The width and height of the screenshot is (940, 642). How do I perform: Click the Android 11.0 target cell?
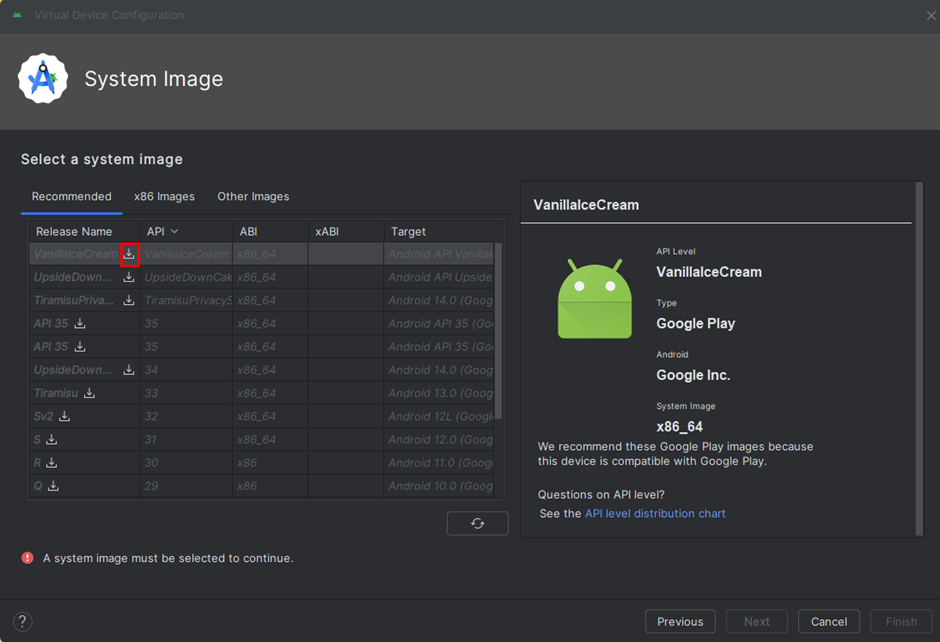coord(439,463)
